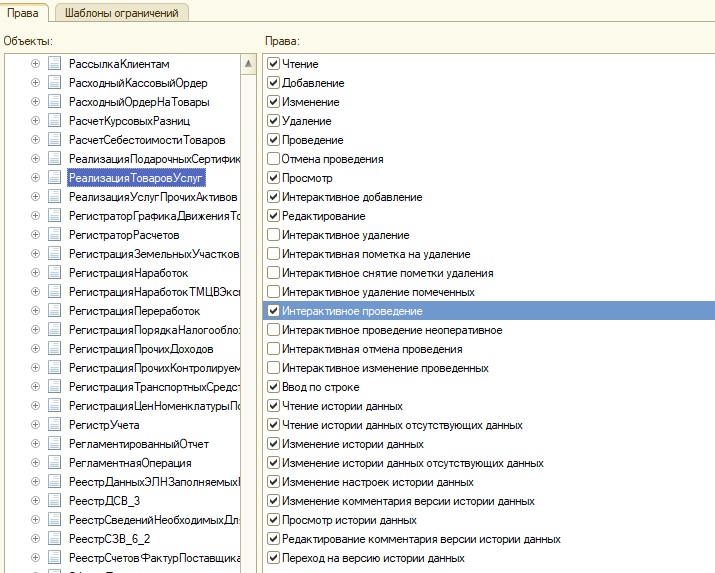Open the Права tab

pos(23,13)
